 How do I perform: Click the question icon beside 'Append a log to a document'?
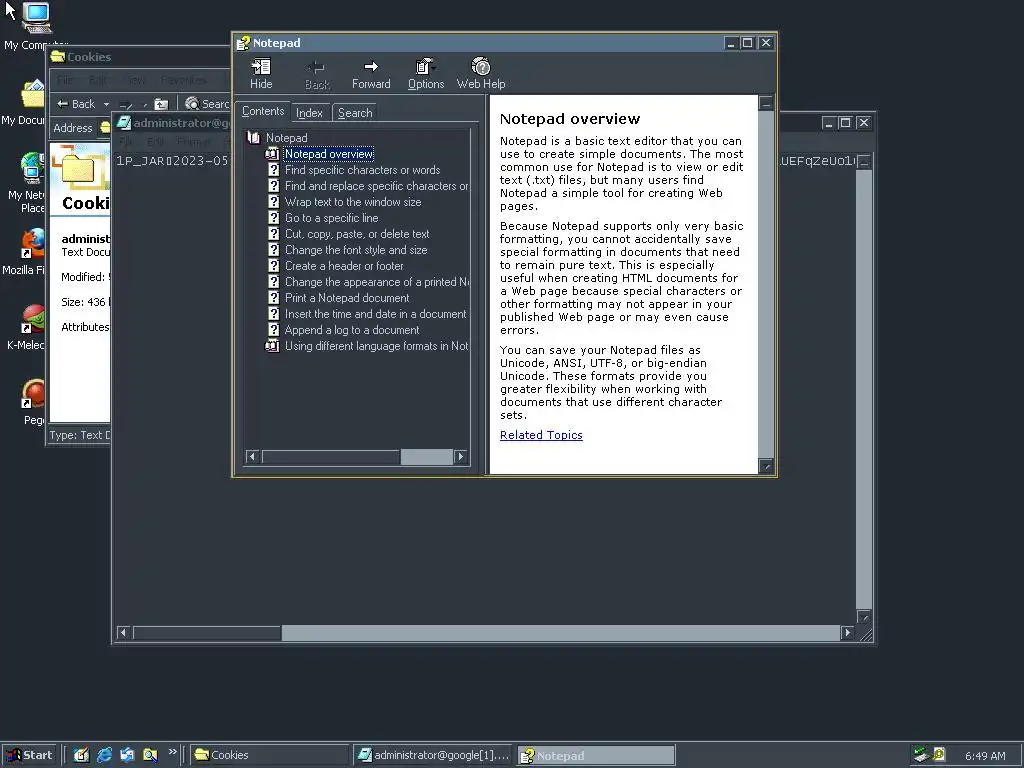point(274,329)
